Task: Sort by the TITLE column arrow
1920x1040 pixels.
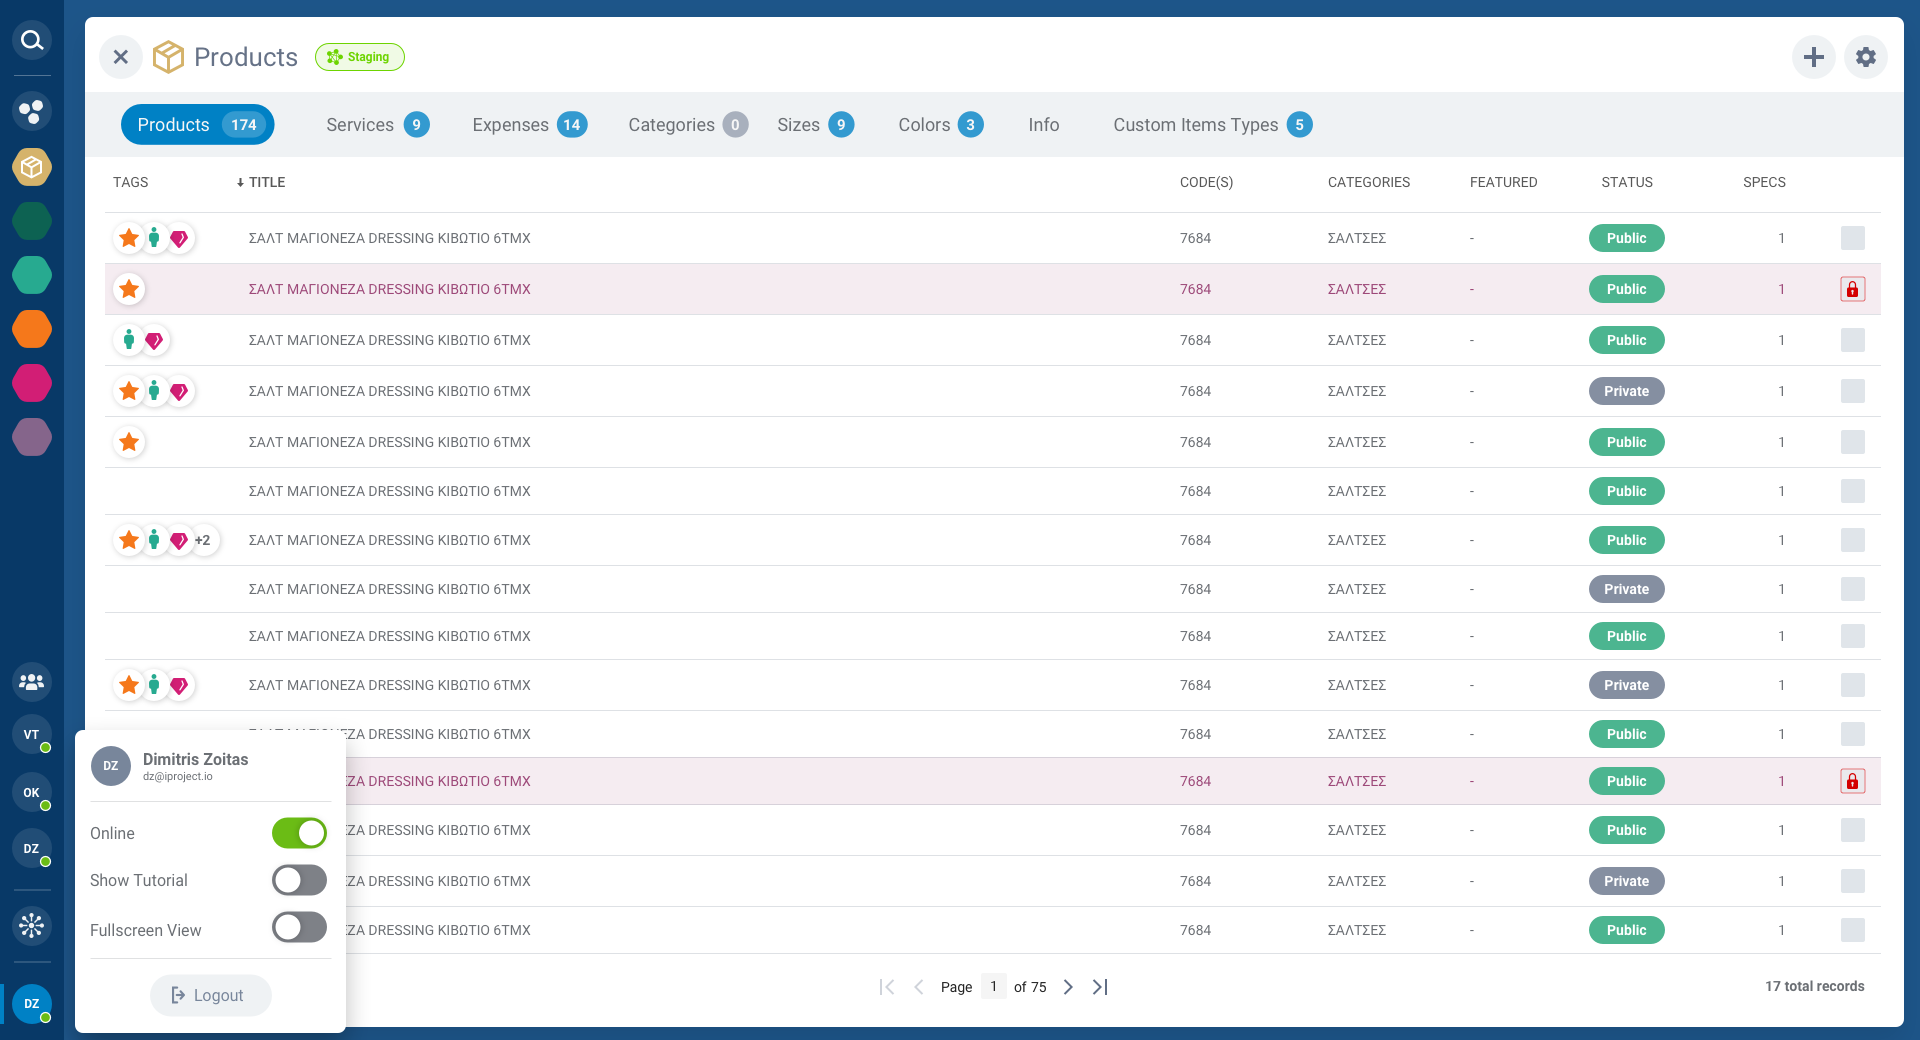Action: tap(240, 182)
